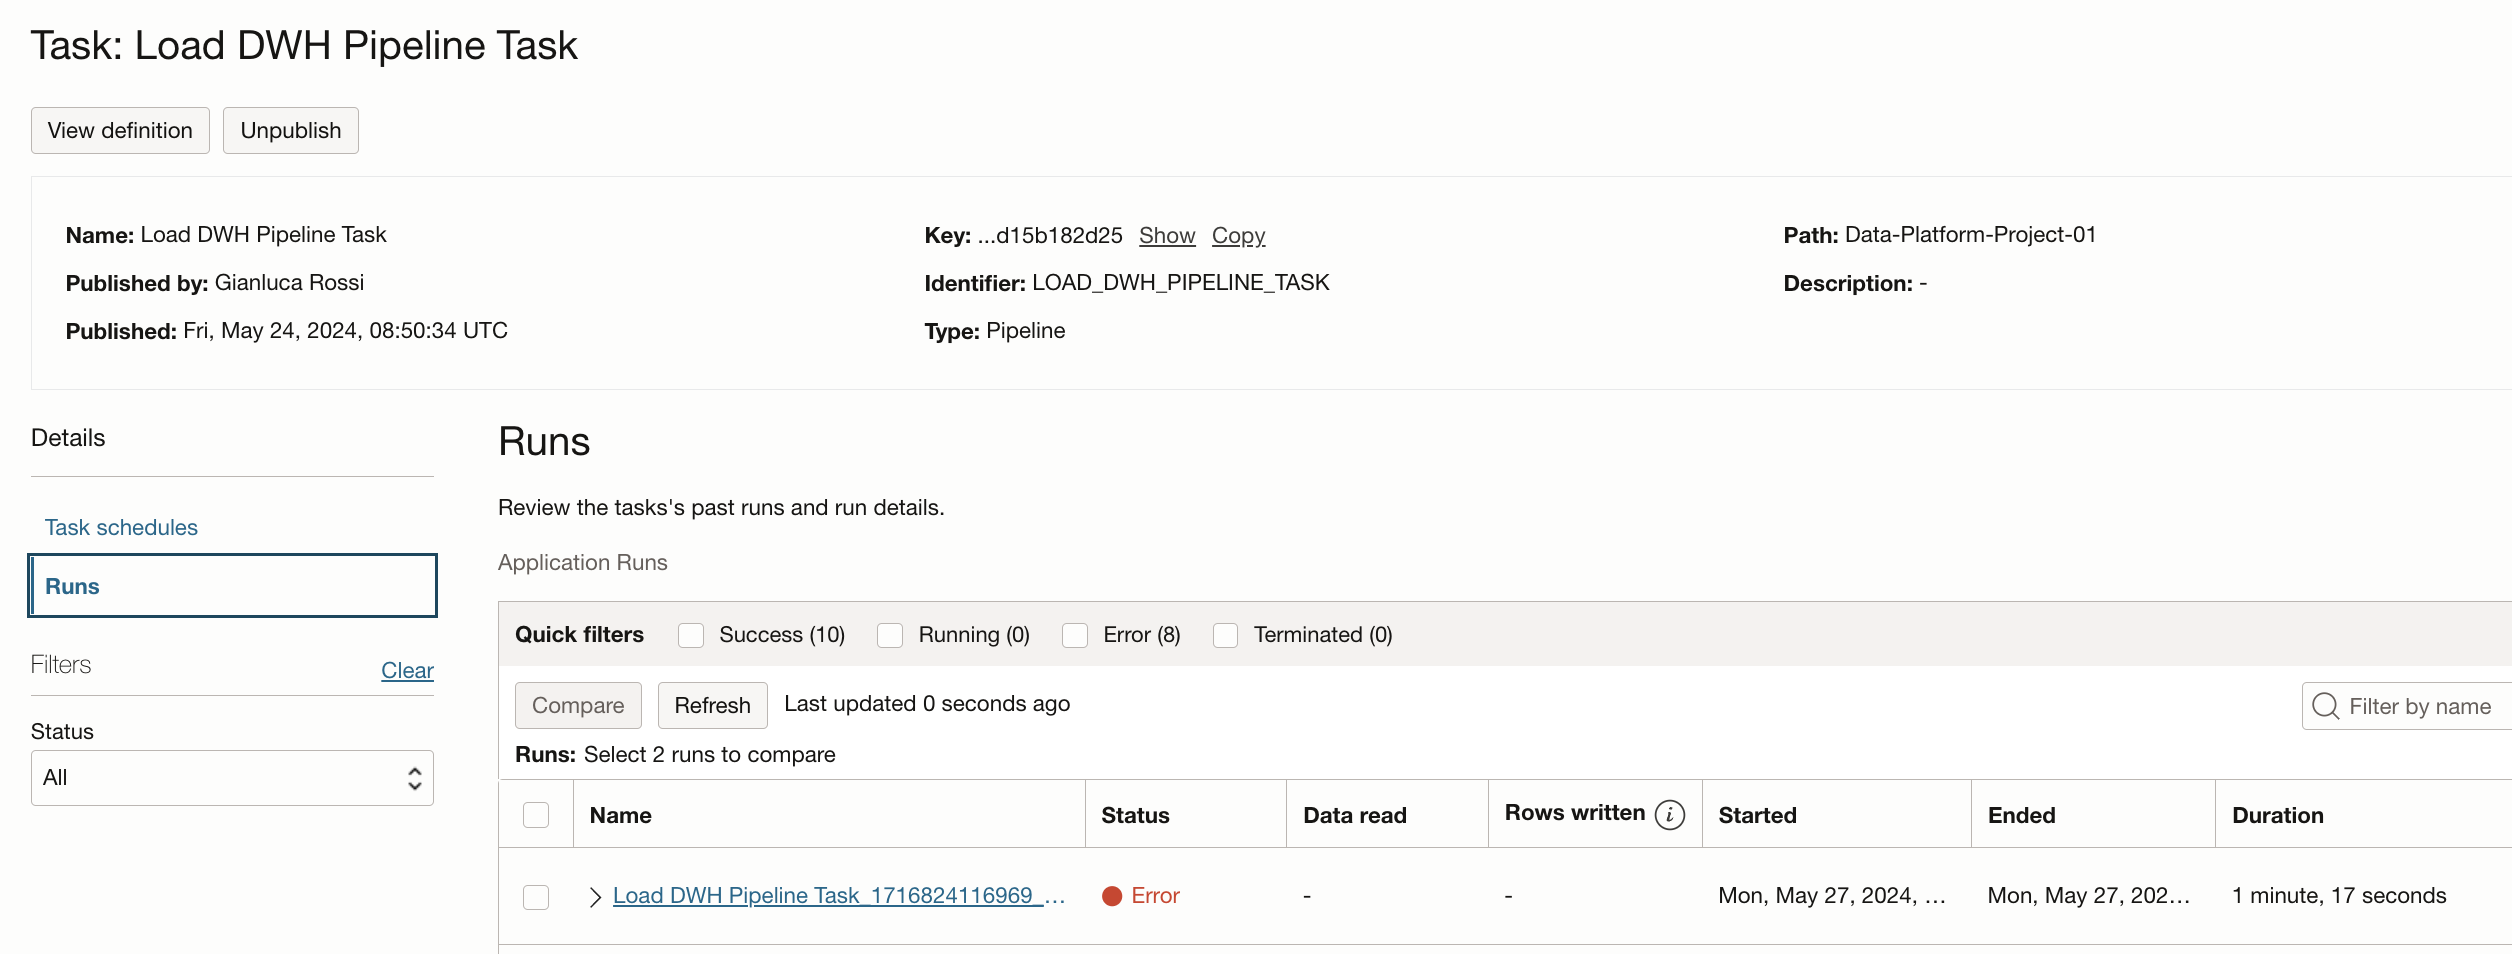This screenshot has height=954, width=2512.
Task: Open the Load DWH Pipeline Task_1716824116969 run link
Action: (x=839, y=895)
